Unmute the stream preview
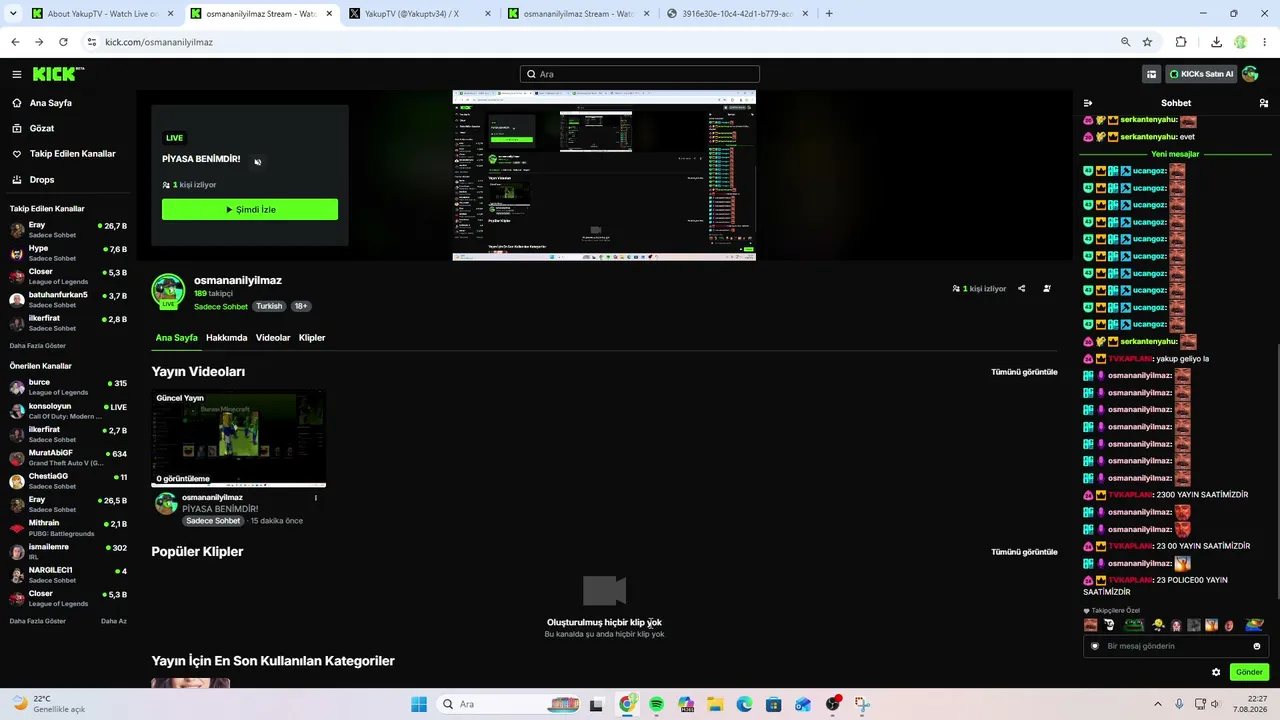Screen dimensions: 1280x720 (x=257, y=162)
